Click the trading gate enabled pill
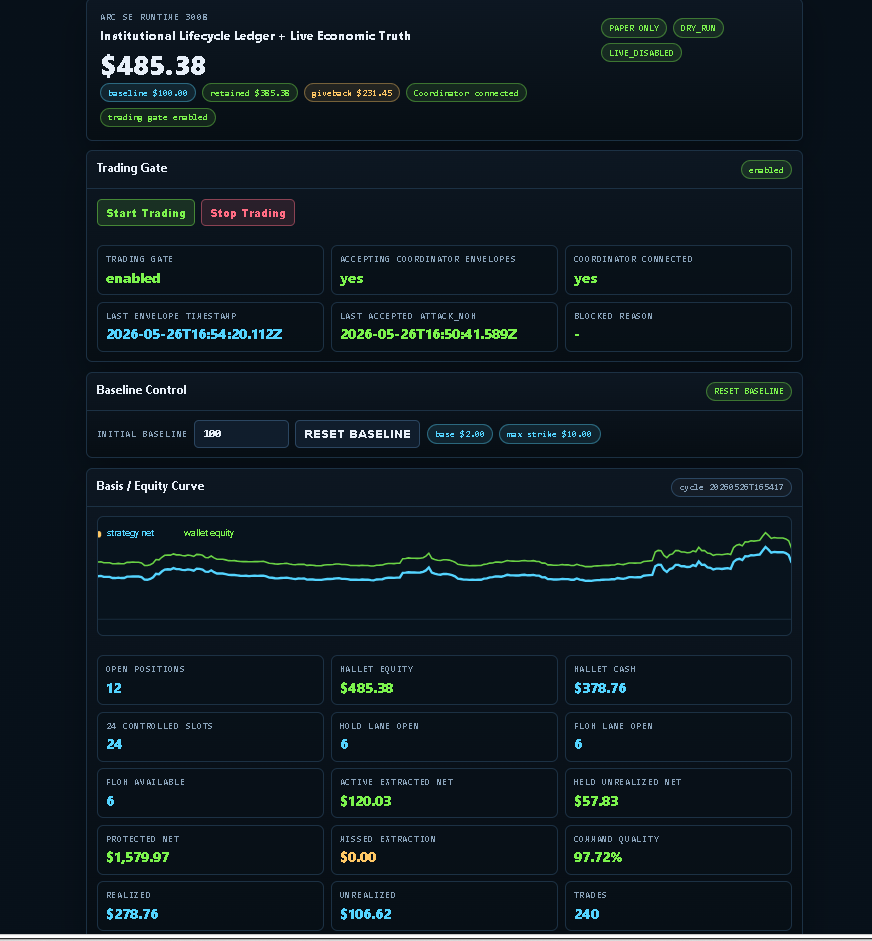 pyautogui.click(x=158, y=117)
